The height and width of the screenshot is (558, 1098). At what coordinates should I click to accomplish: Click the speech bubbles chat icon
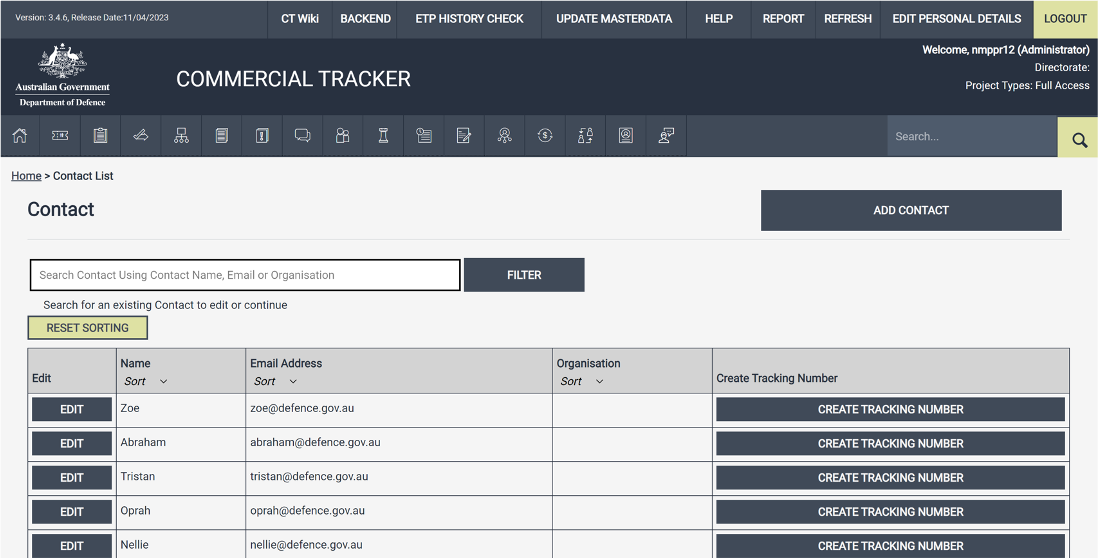(302, 136)
